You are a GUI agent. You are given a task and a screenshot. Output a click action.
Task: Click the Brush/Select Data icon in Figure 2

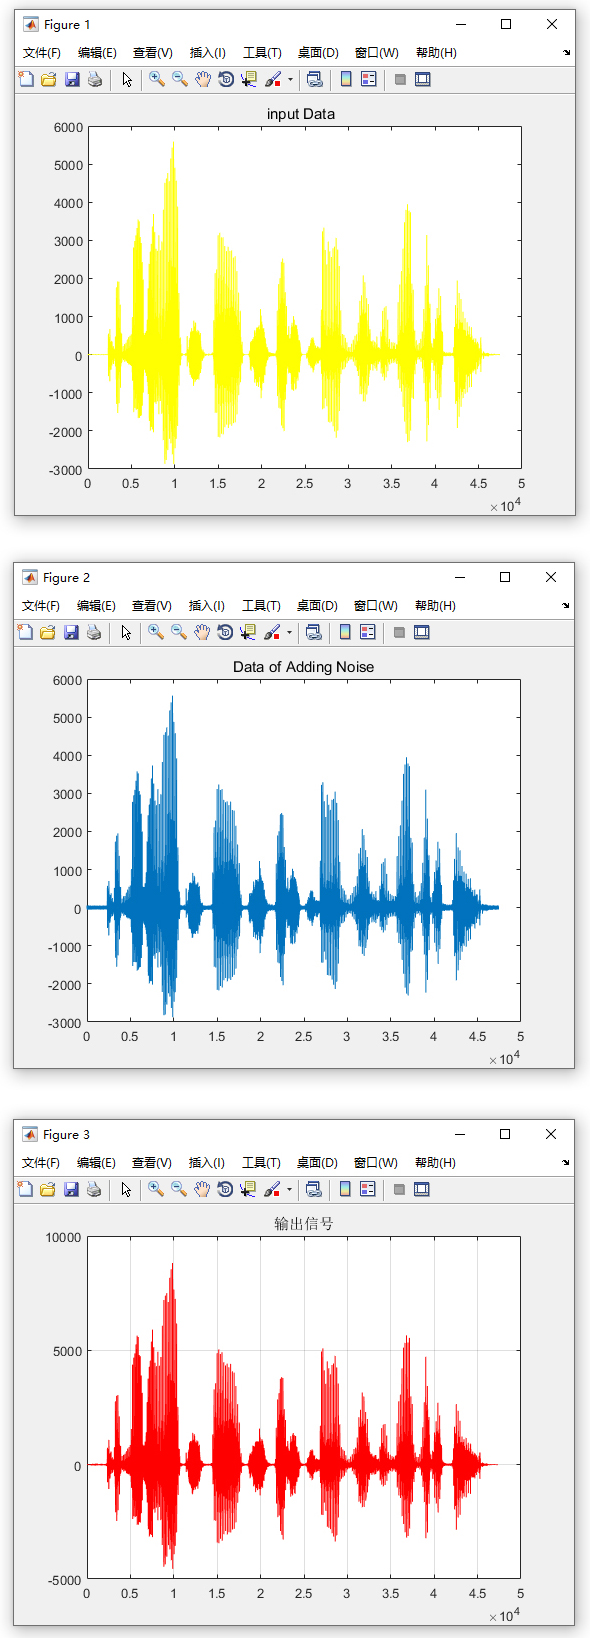[271, 632]
